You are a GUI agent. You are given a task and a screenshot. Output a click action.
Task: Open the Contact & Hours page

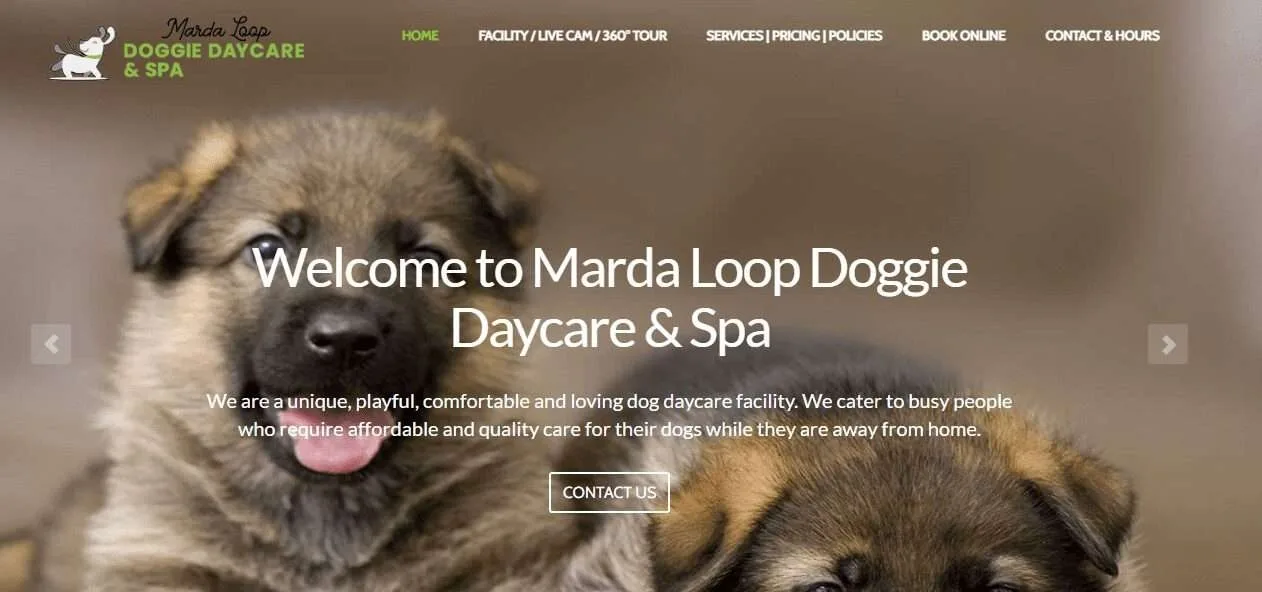click(1102, 35)
